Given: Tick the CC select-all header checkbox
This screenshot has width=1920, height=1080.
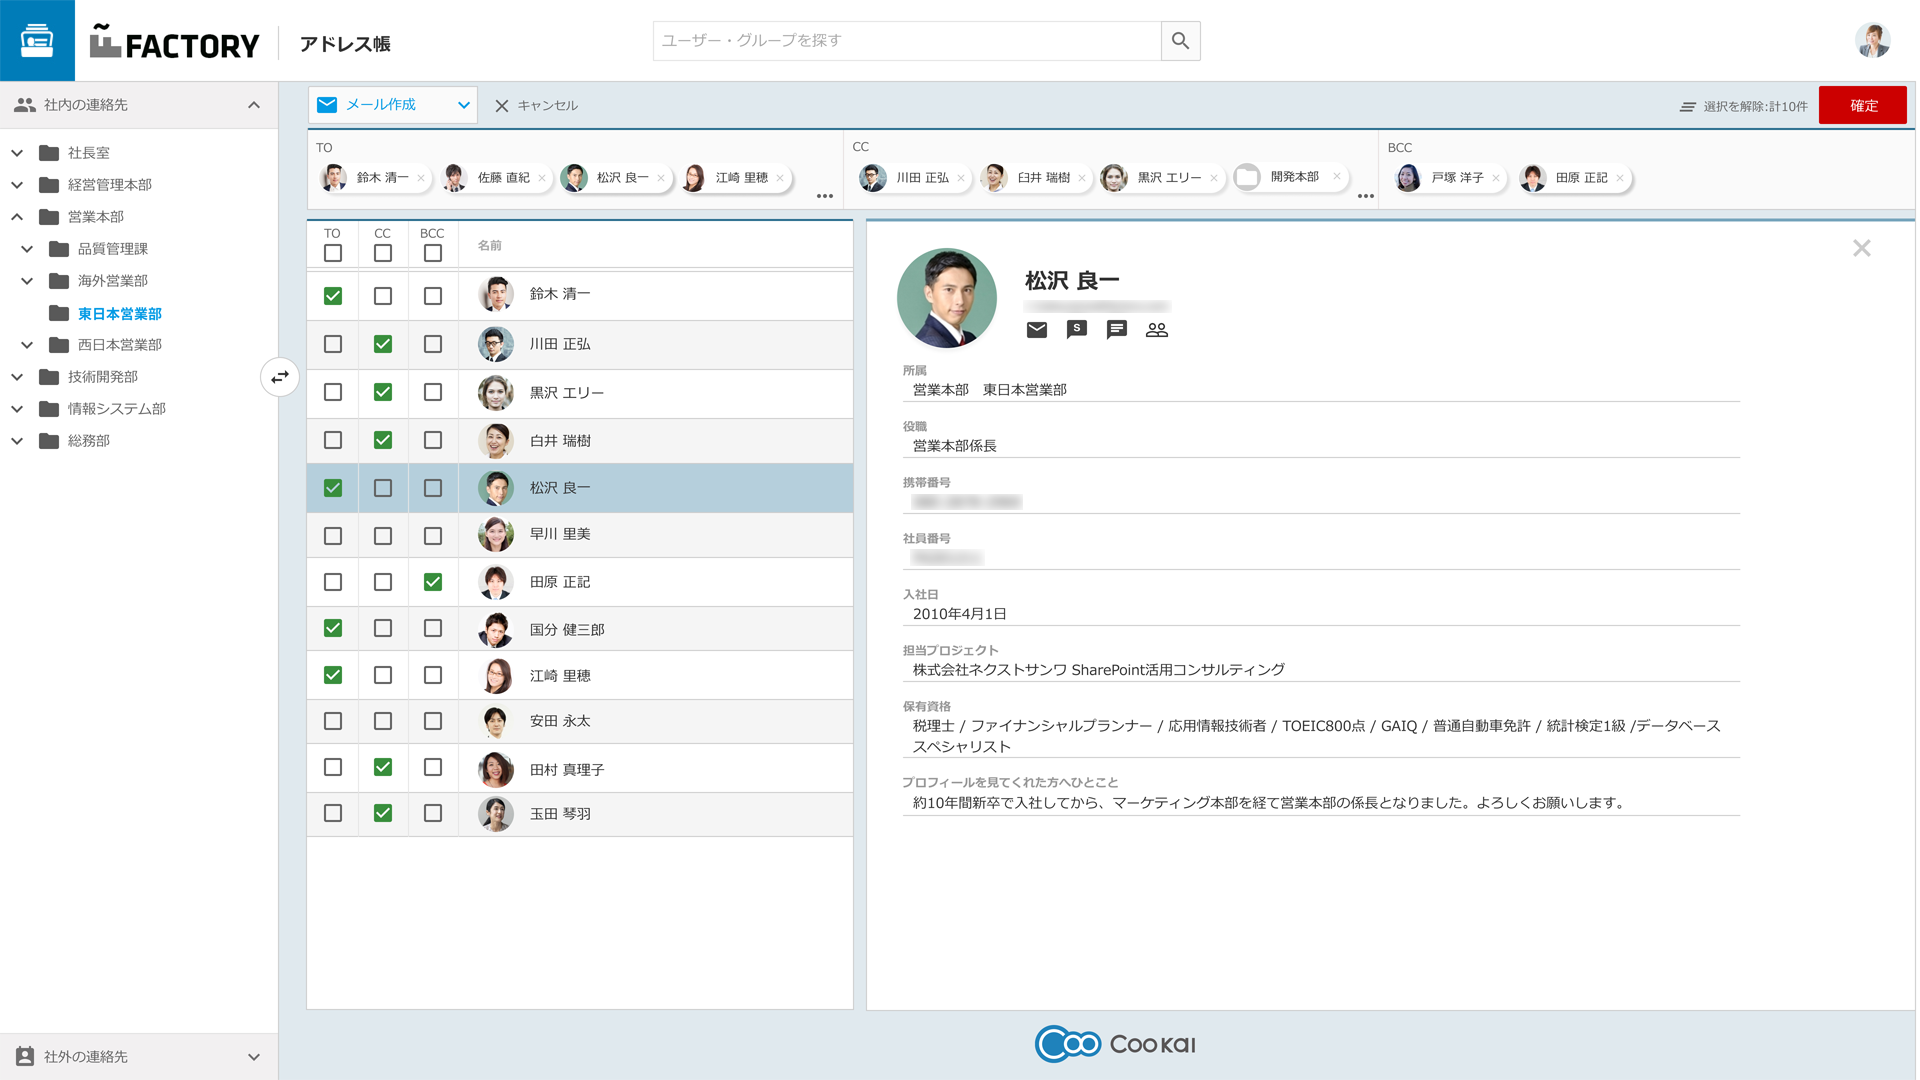Looking at the screenshot, I should coord(383,254).
